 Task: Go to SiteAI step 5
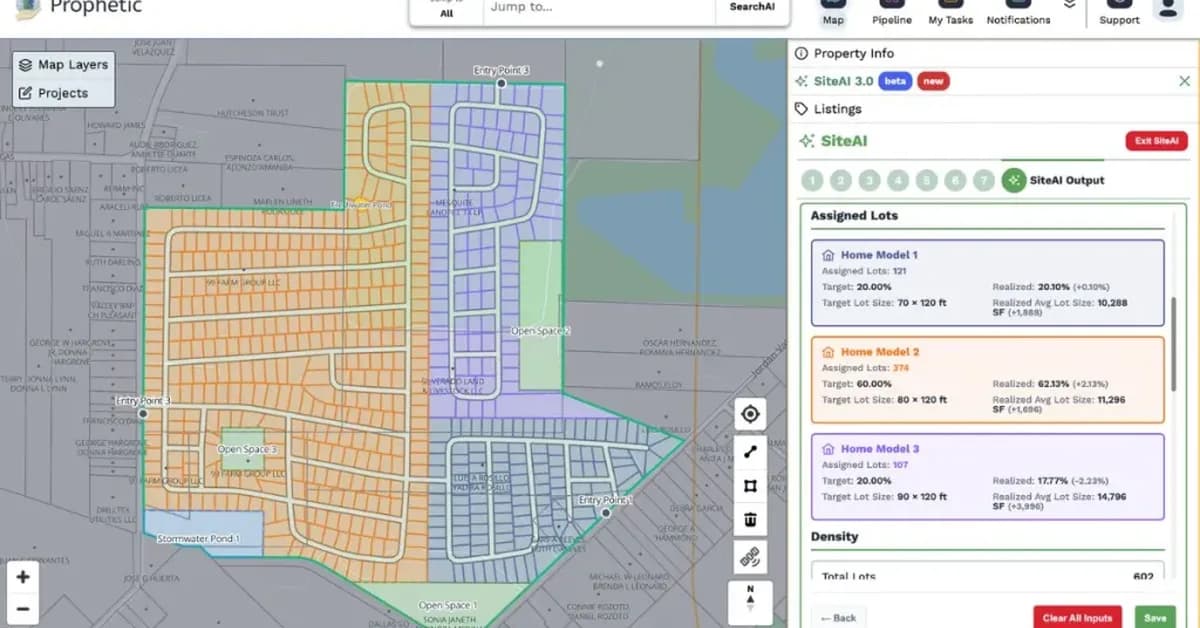(927, 181)
